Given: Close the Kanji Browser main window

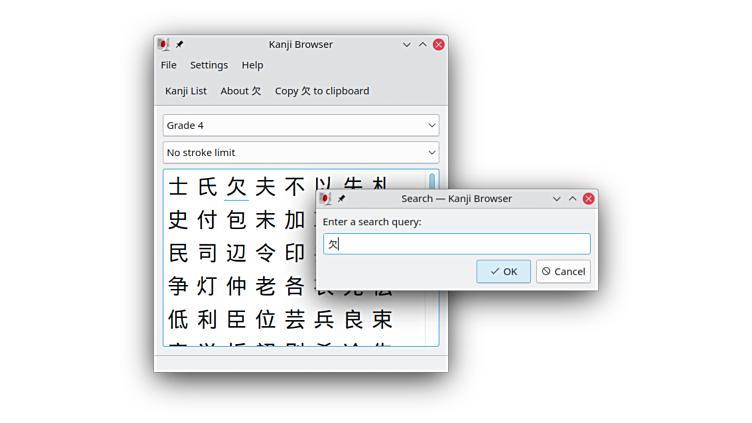Looking at the screenshot, I should [x=439, y=44].
